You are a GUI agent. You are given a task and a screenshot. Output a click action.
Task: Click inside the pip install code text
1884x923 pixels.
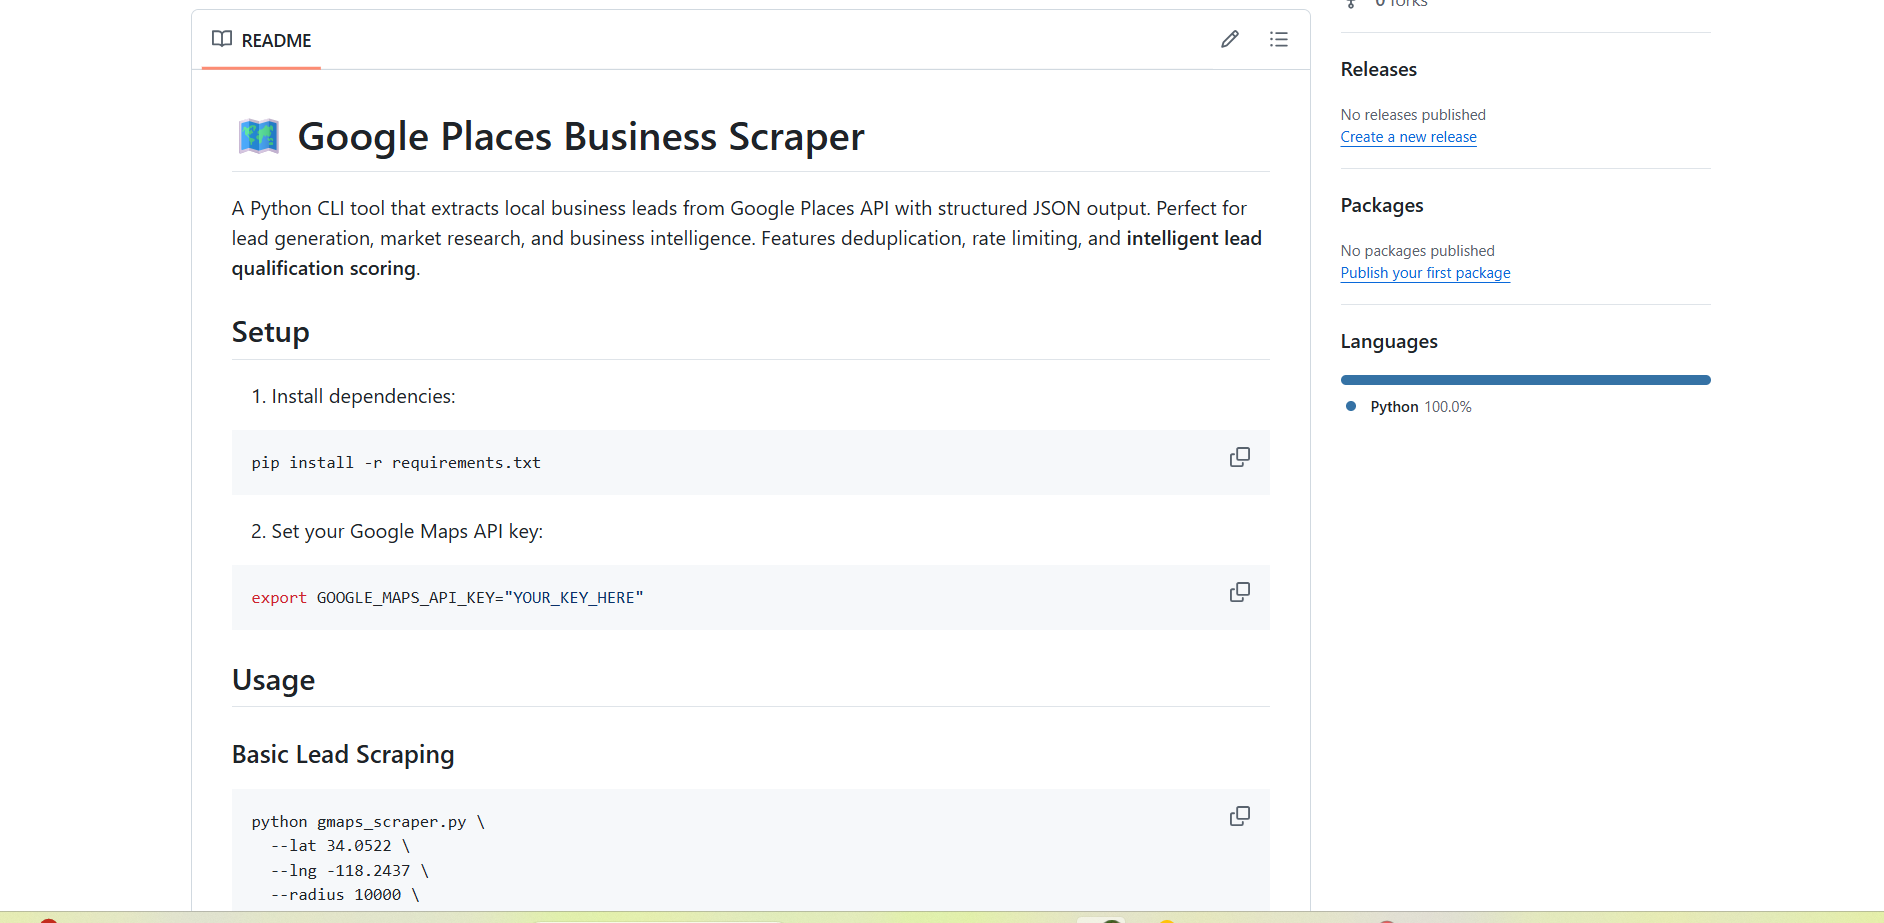click(396, 462)
